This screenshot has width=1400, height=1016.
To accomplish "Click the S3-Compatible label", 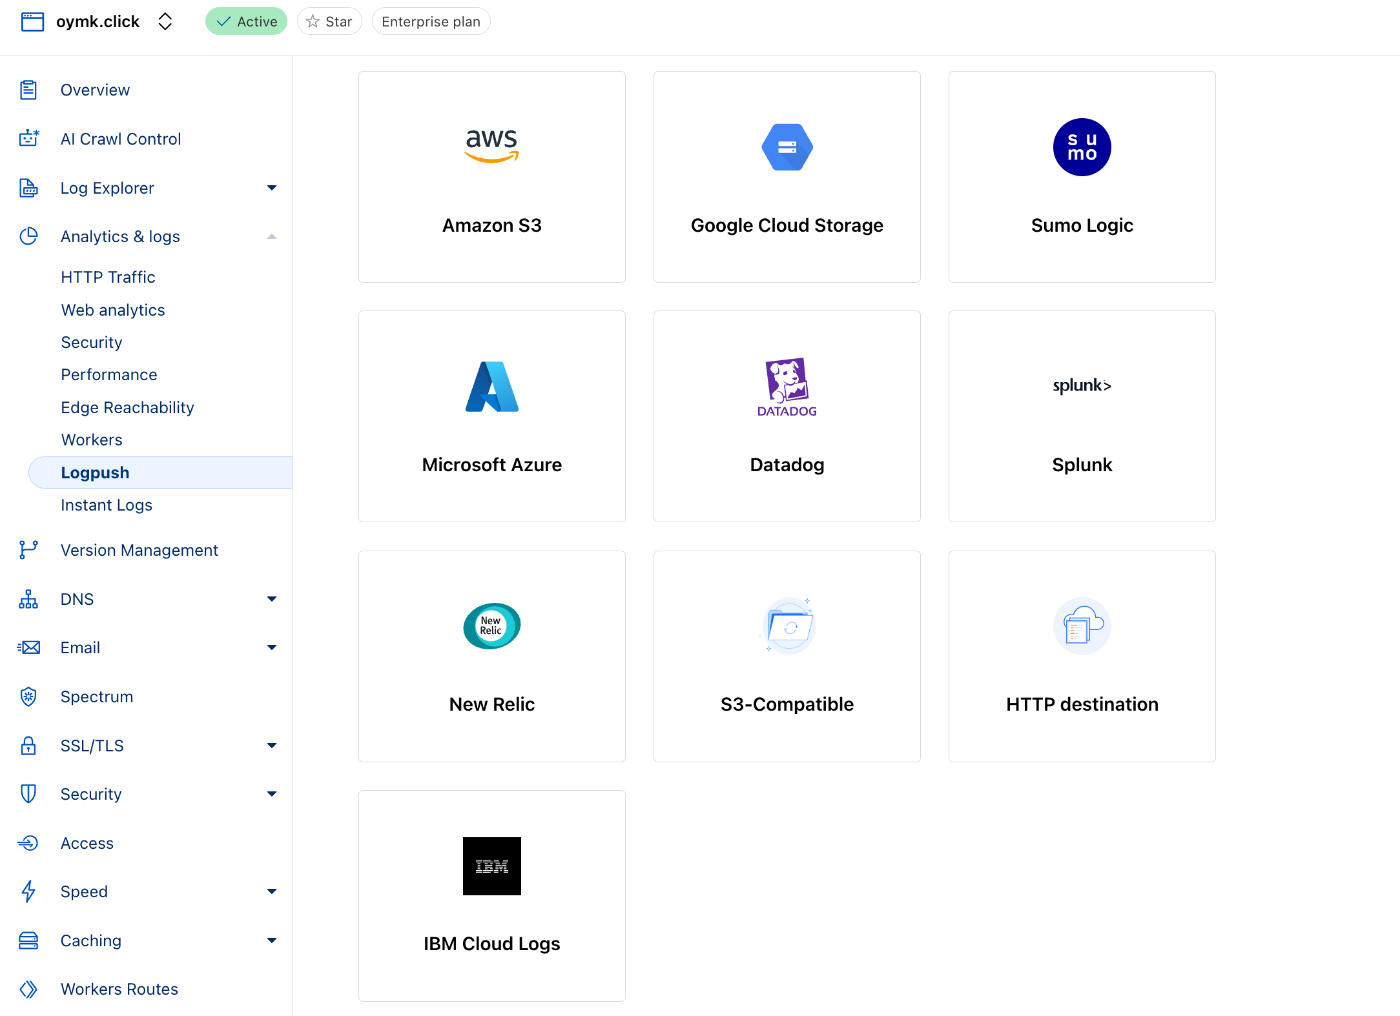I will pos(787,705).
